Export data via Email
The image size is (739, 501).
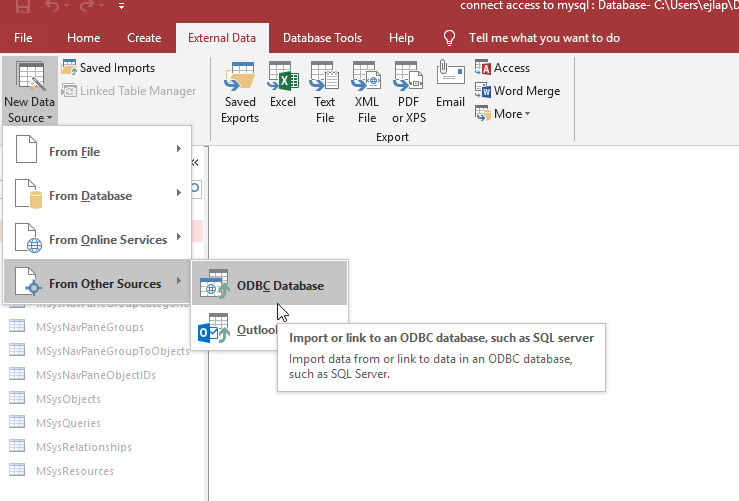[450, 85]
